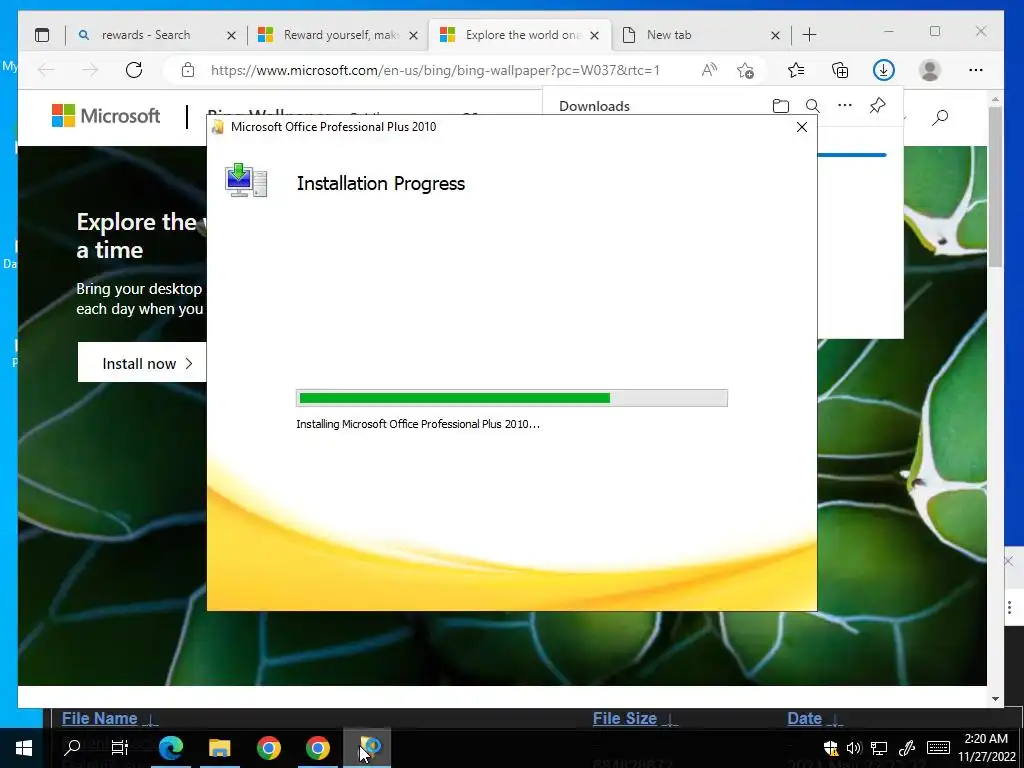
Task: Click the address bar URL
Action: pyautogui.click(x=435, y=70)
